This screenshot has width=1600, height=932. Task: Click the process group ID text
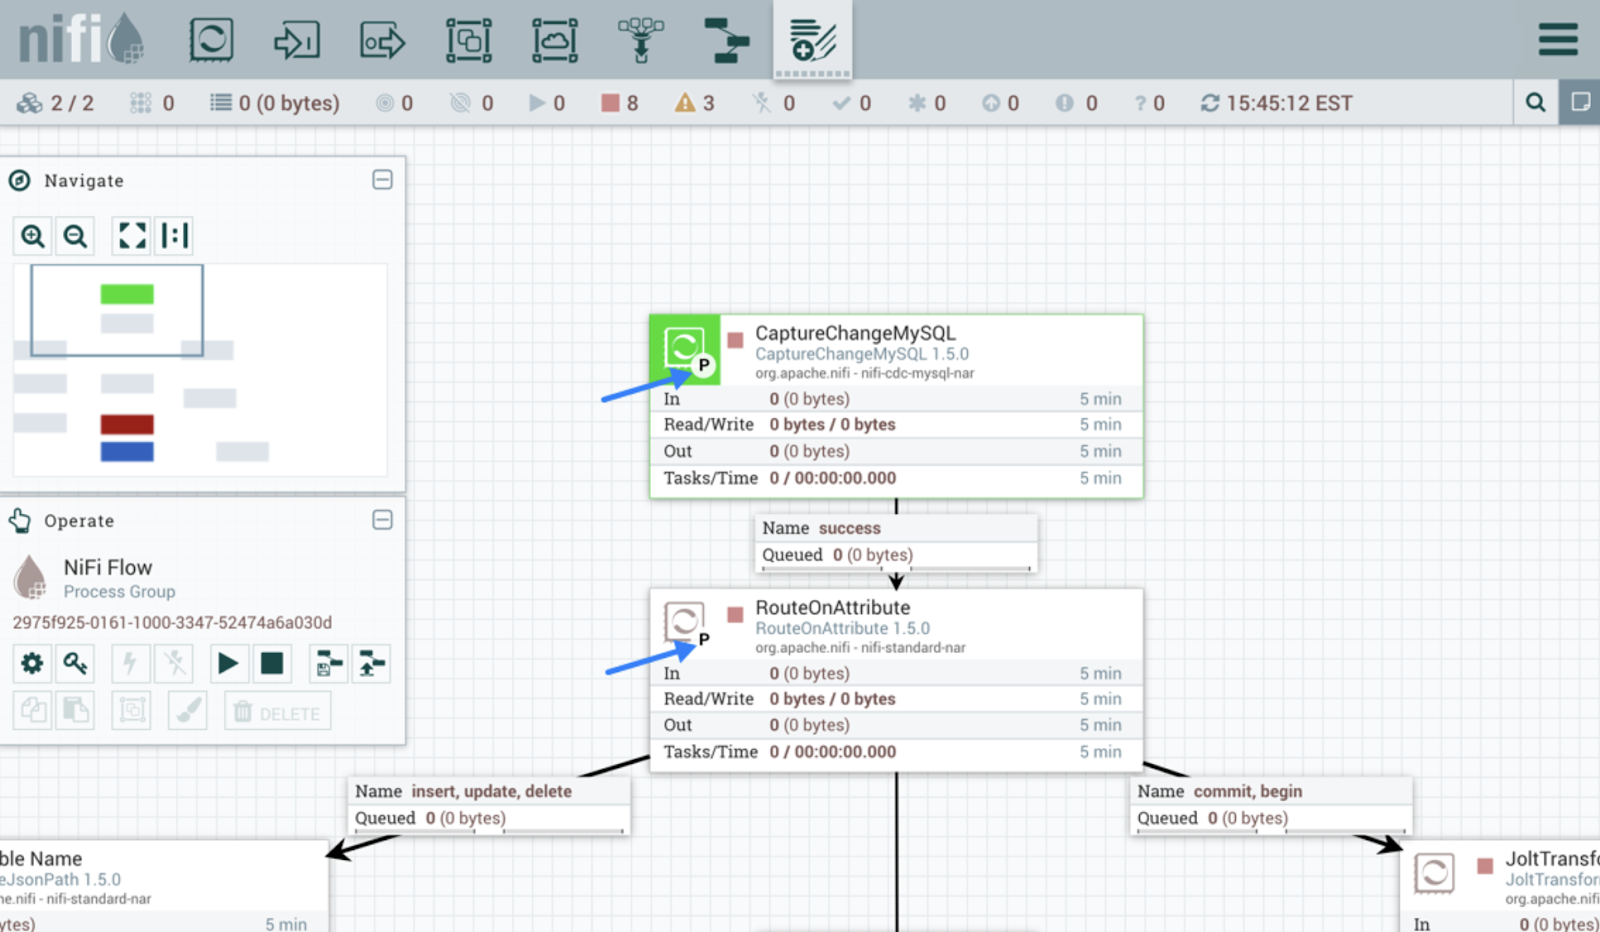coord(172,622)
